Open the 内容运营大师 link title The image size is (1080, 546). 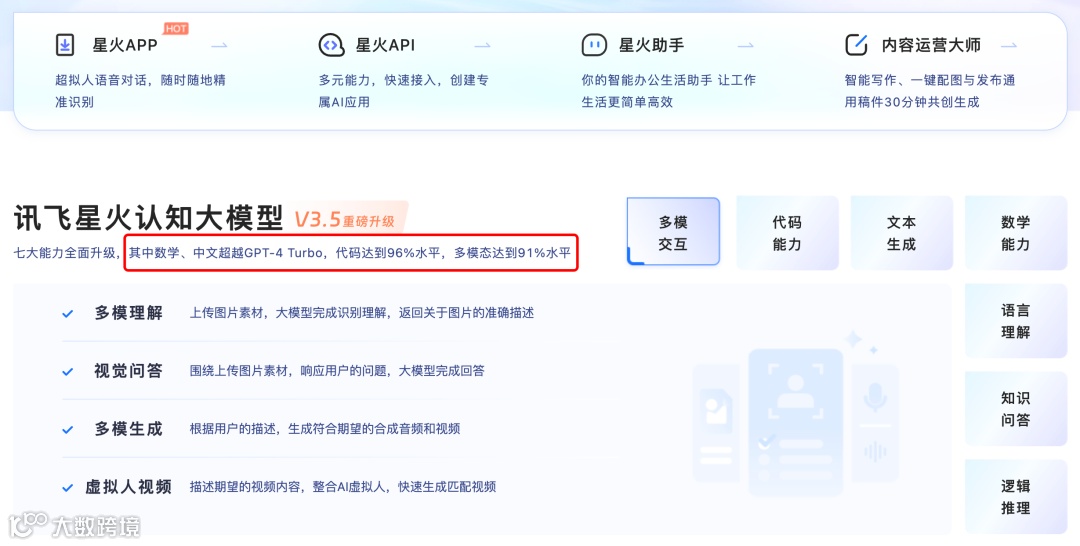931,45
